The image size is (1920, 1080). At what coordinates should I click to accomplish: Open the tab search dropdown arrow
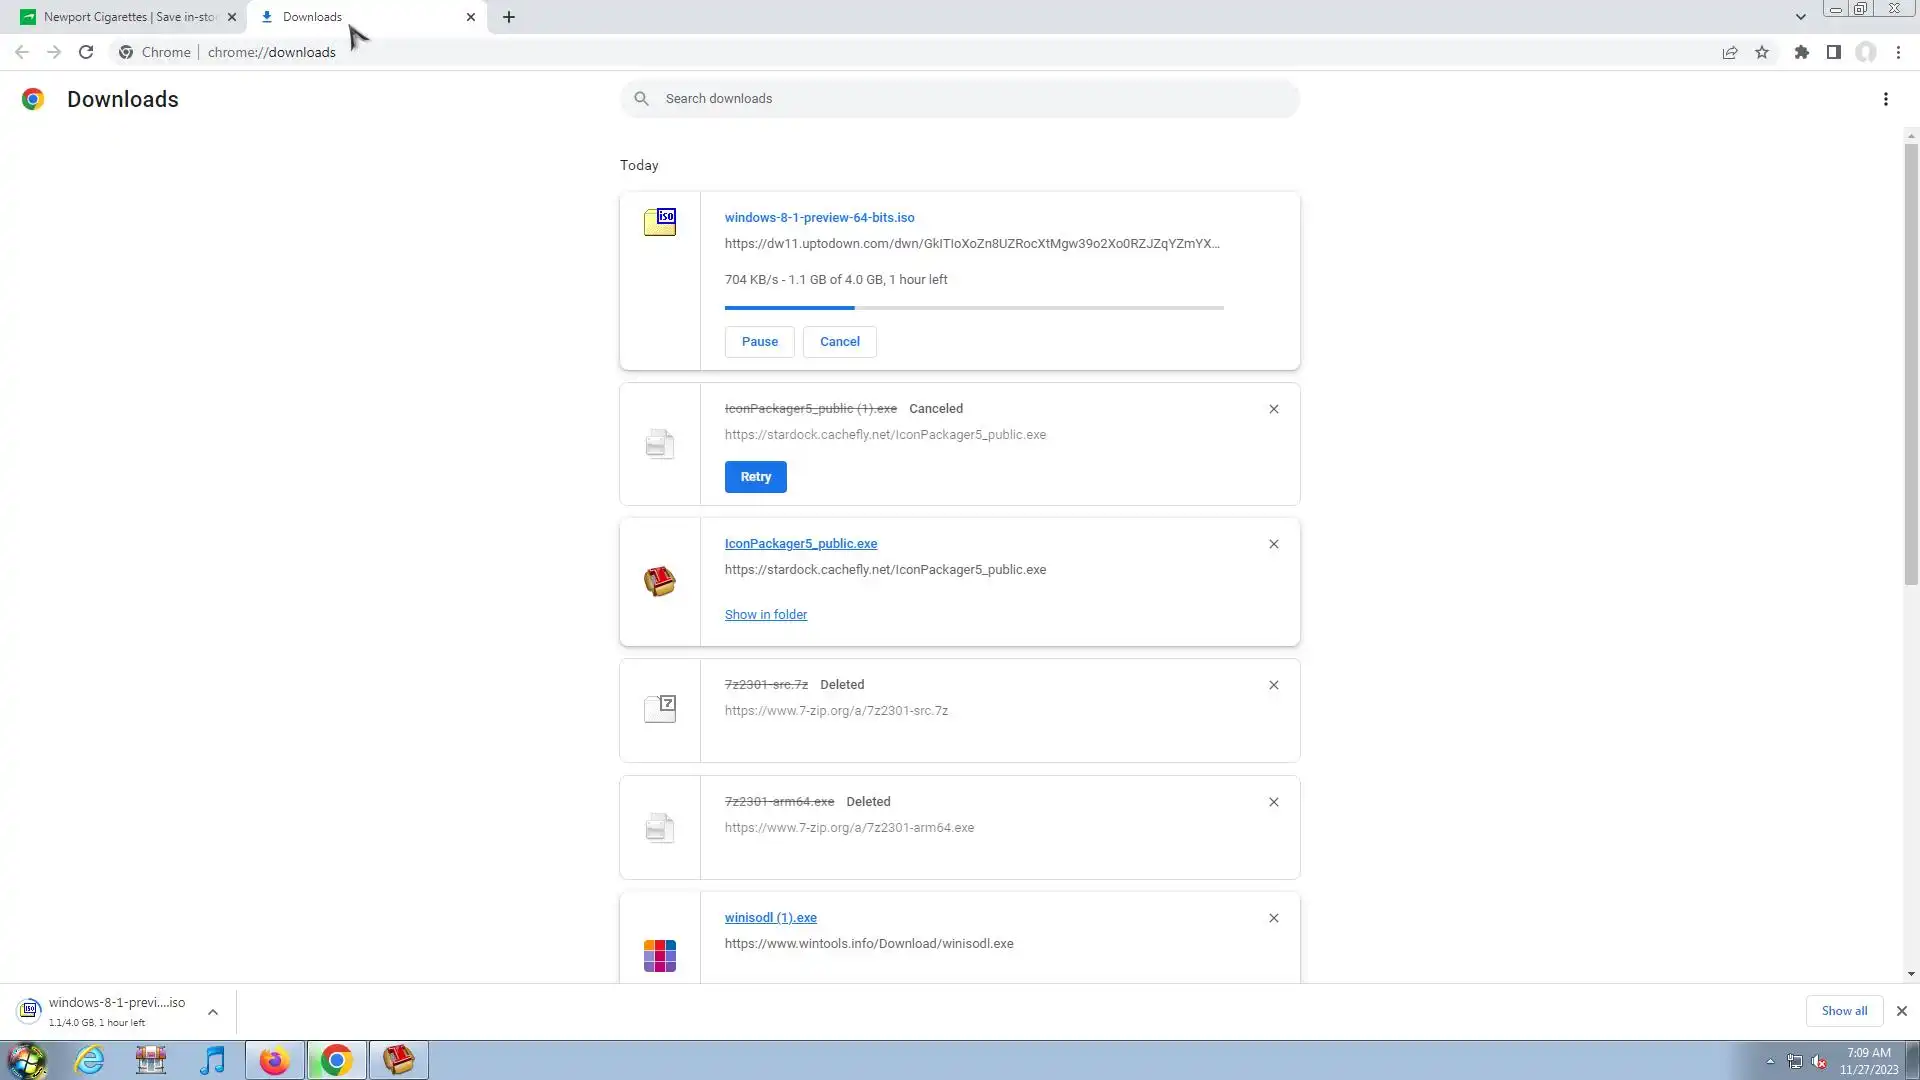1800,17
